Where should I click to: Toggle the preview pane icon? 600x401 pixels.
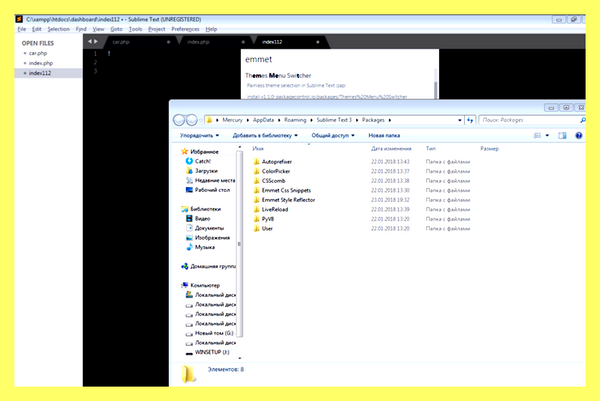point(562,135)
